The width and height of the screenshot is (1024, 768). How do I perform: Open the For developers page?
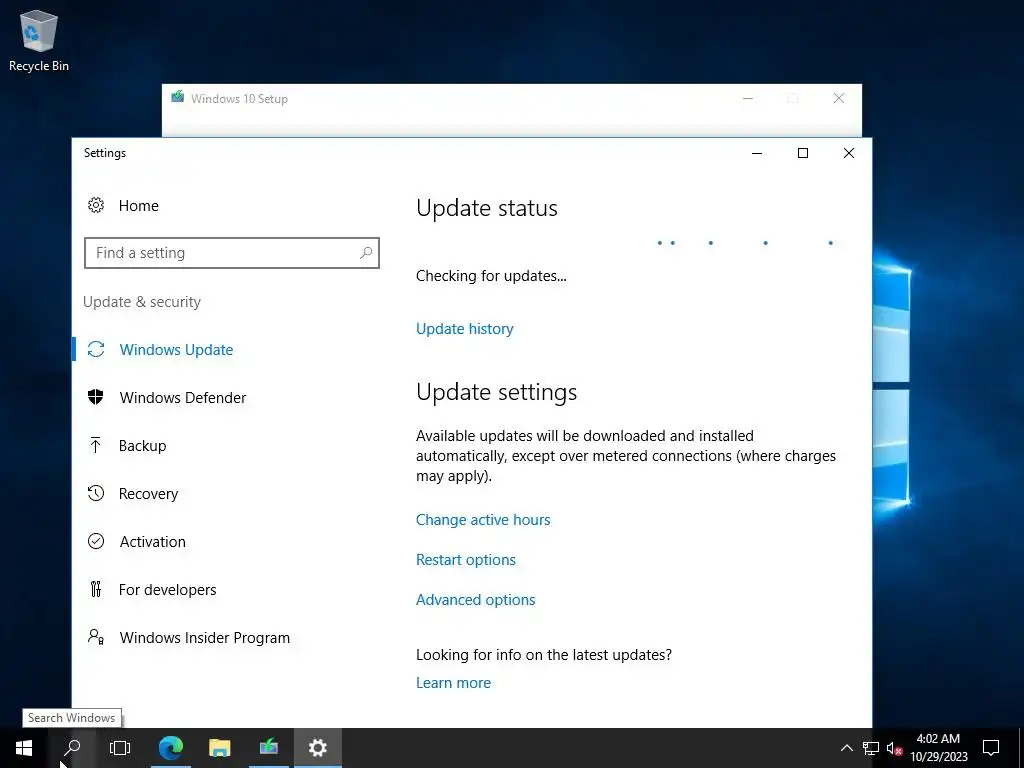click(x=167, y=590)
